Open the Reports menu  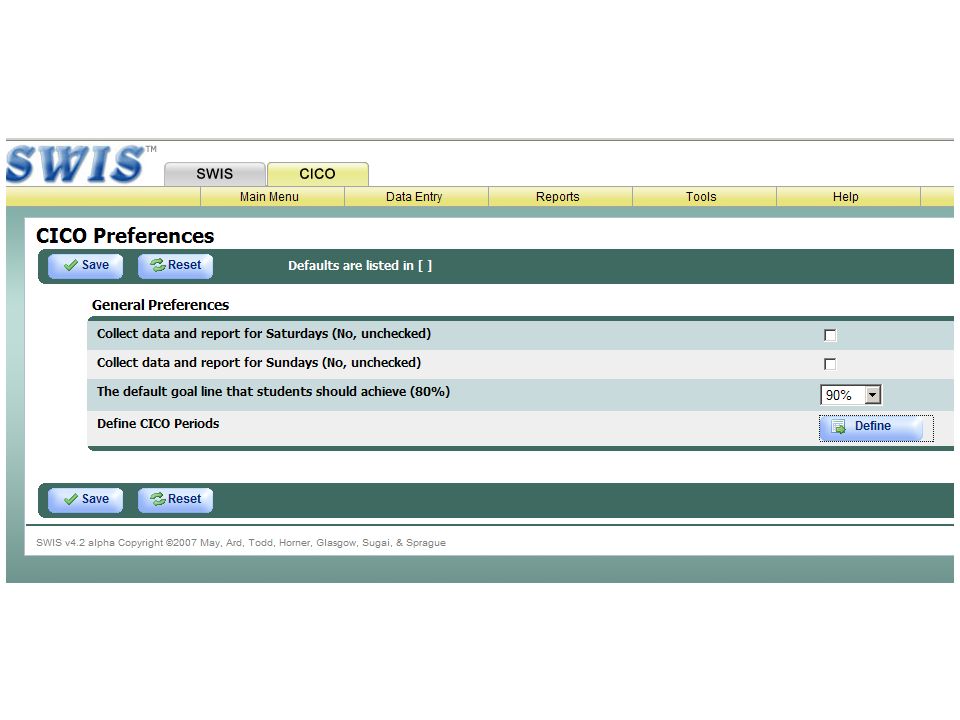(x=558, y=197)
